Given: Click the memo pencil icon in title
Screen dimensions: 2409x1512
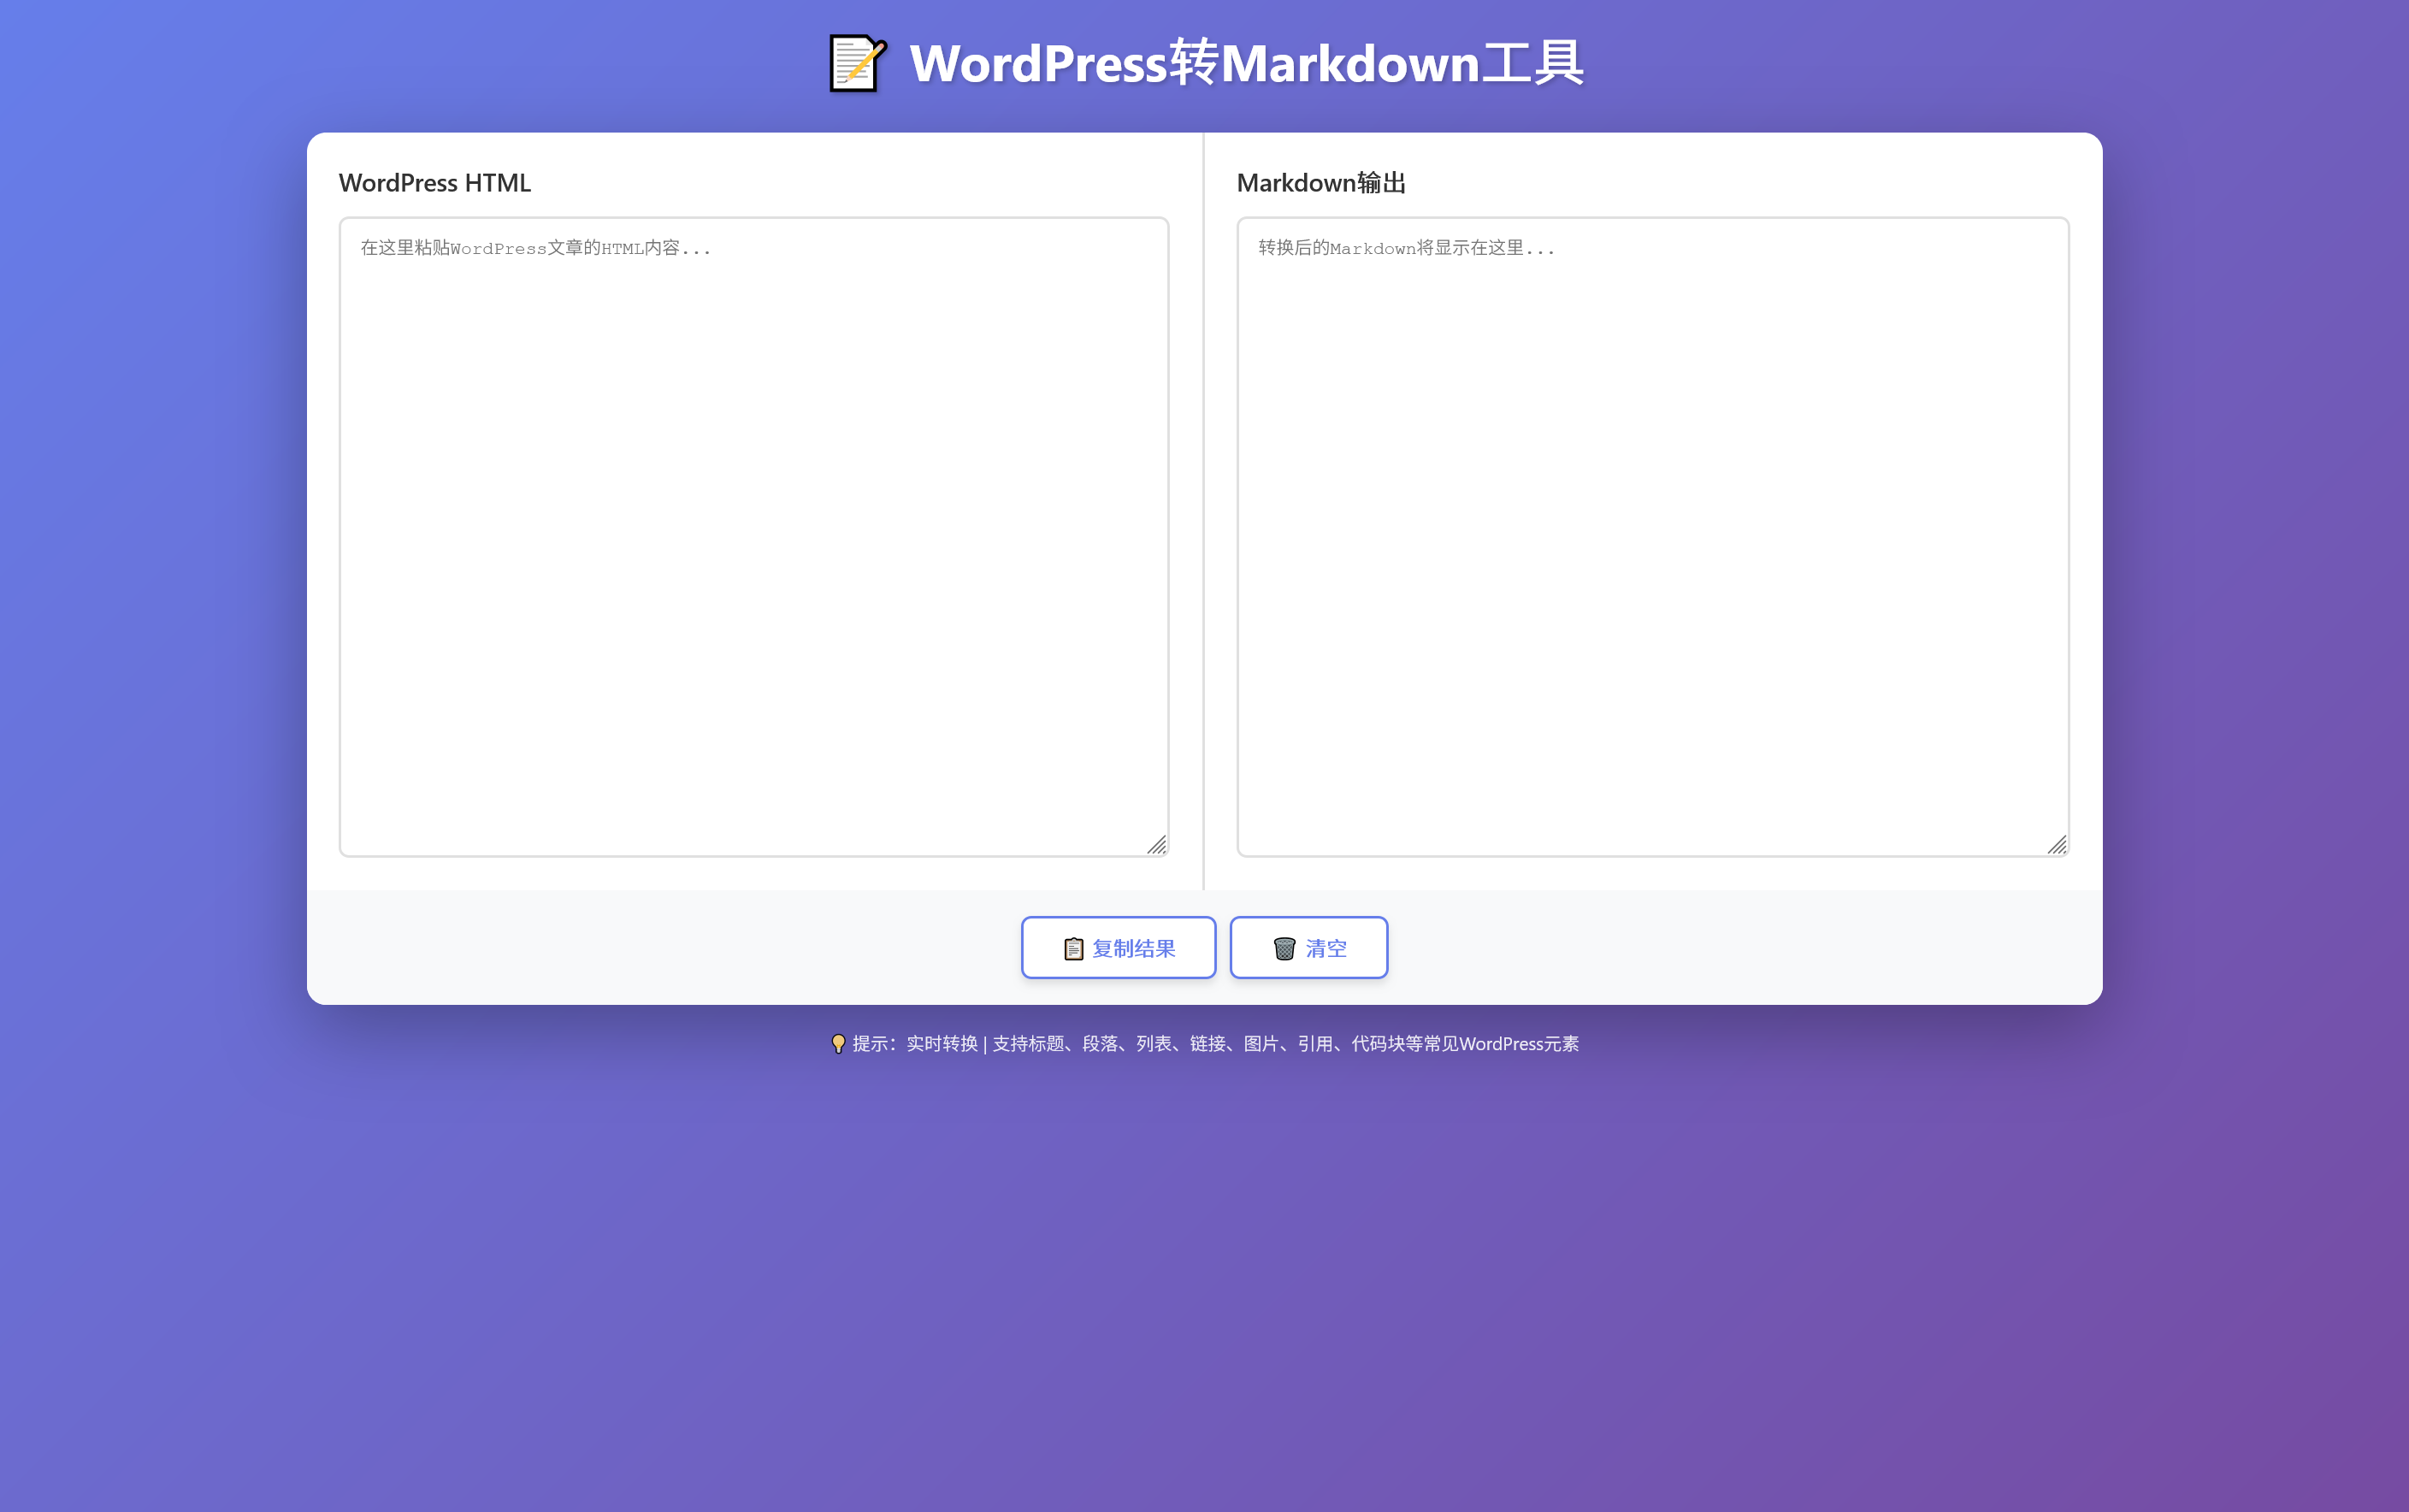Looking at the screenshot, I should pyautogui.click(x=857, y=64).
